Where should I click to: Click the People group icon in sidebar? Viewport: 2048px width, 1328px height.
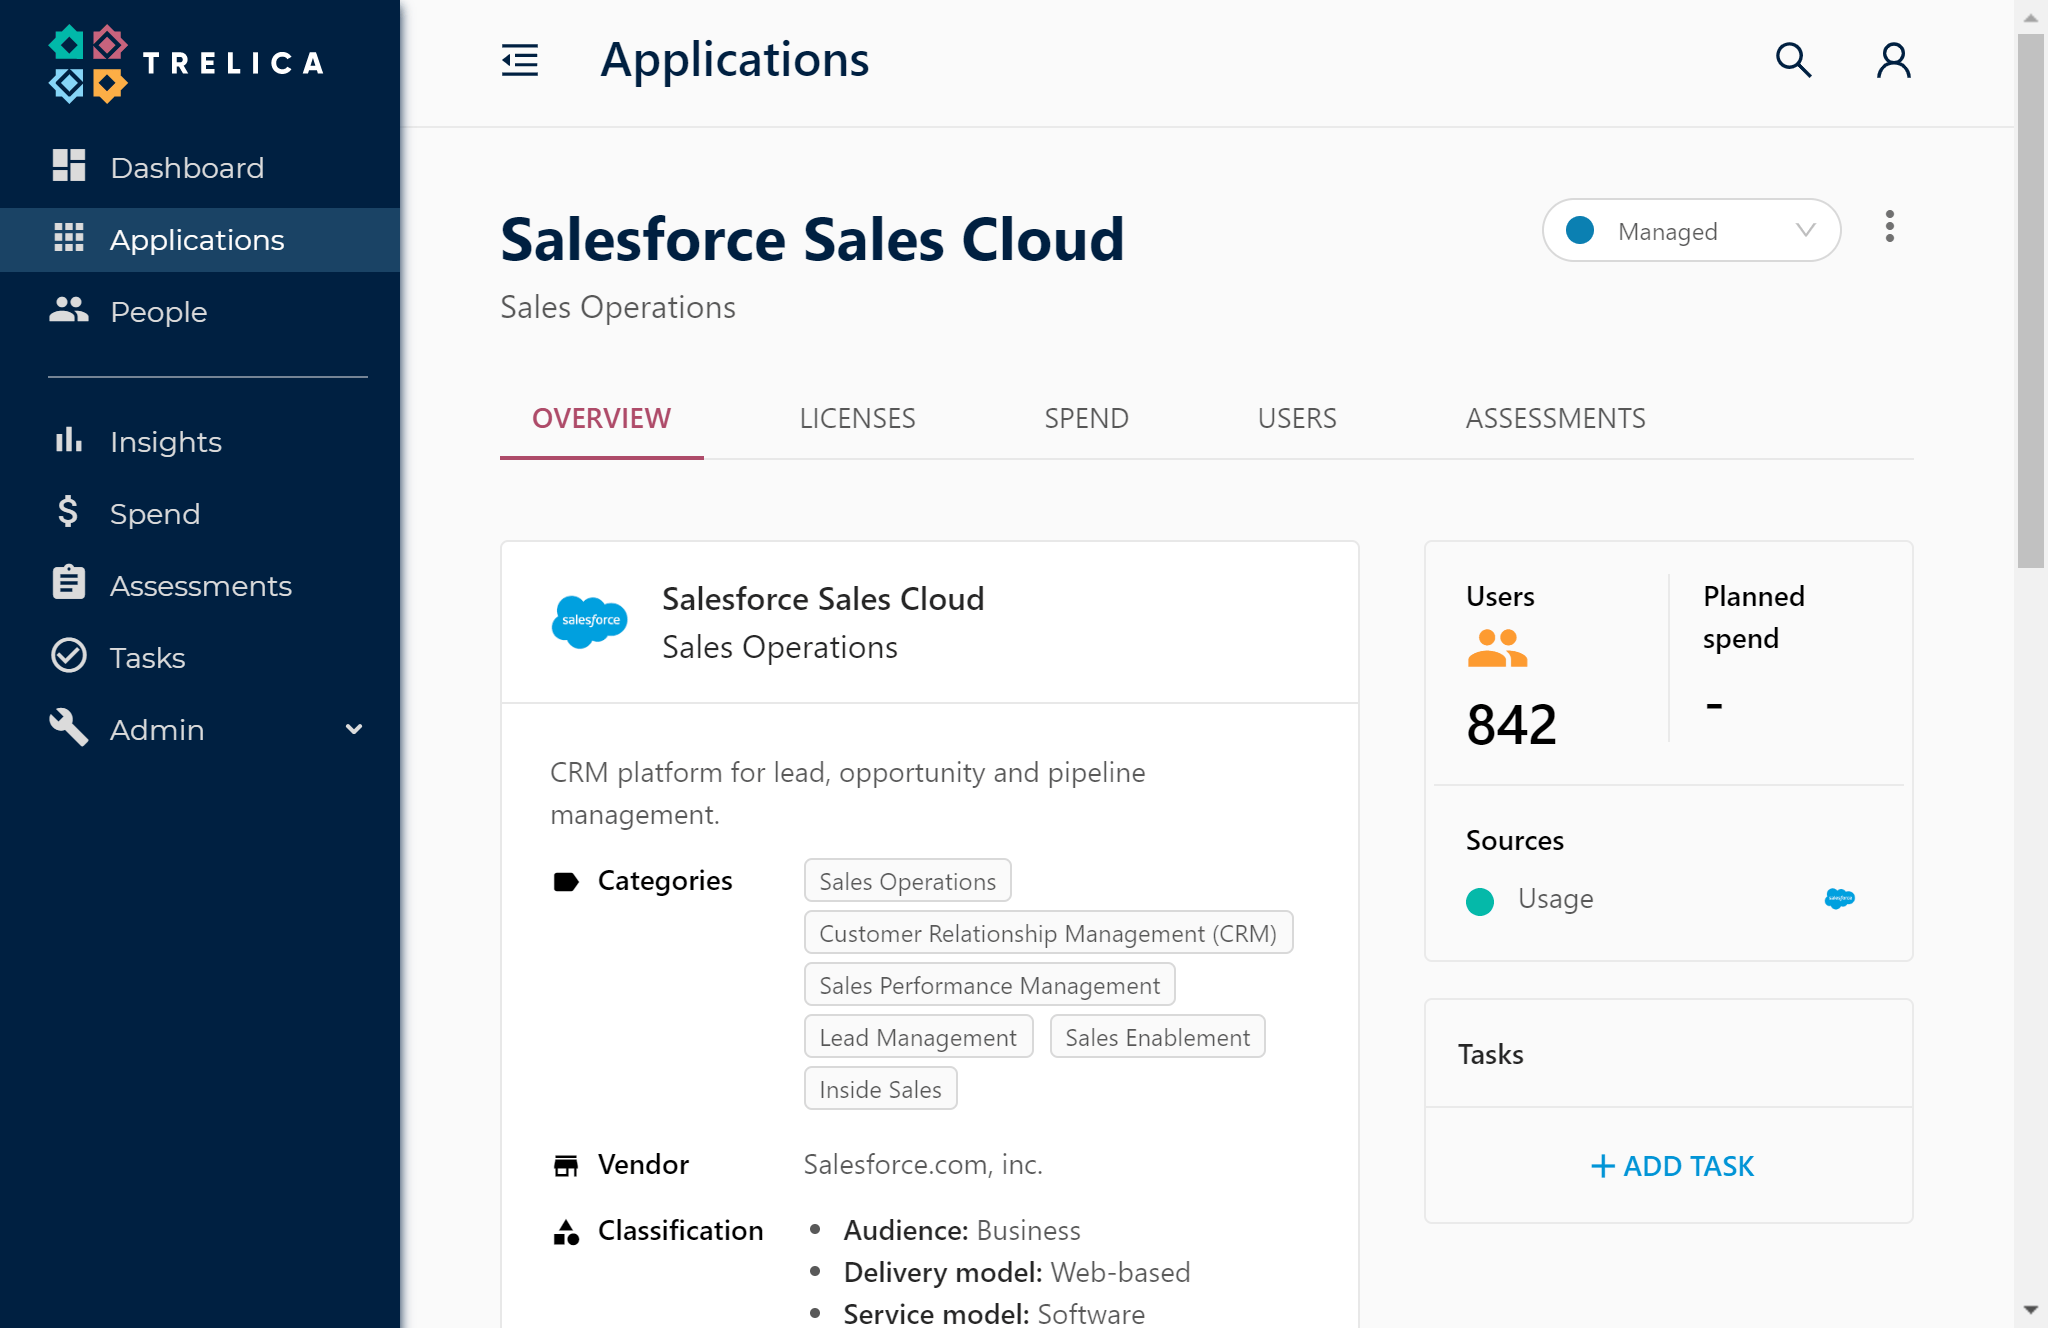coord(68,310)
